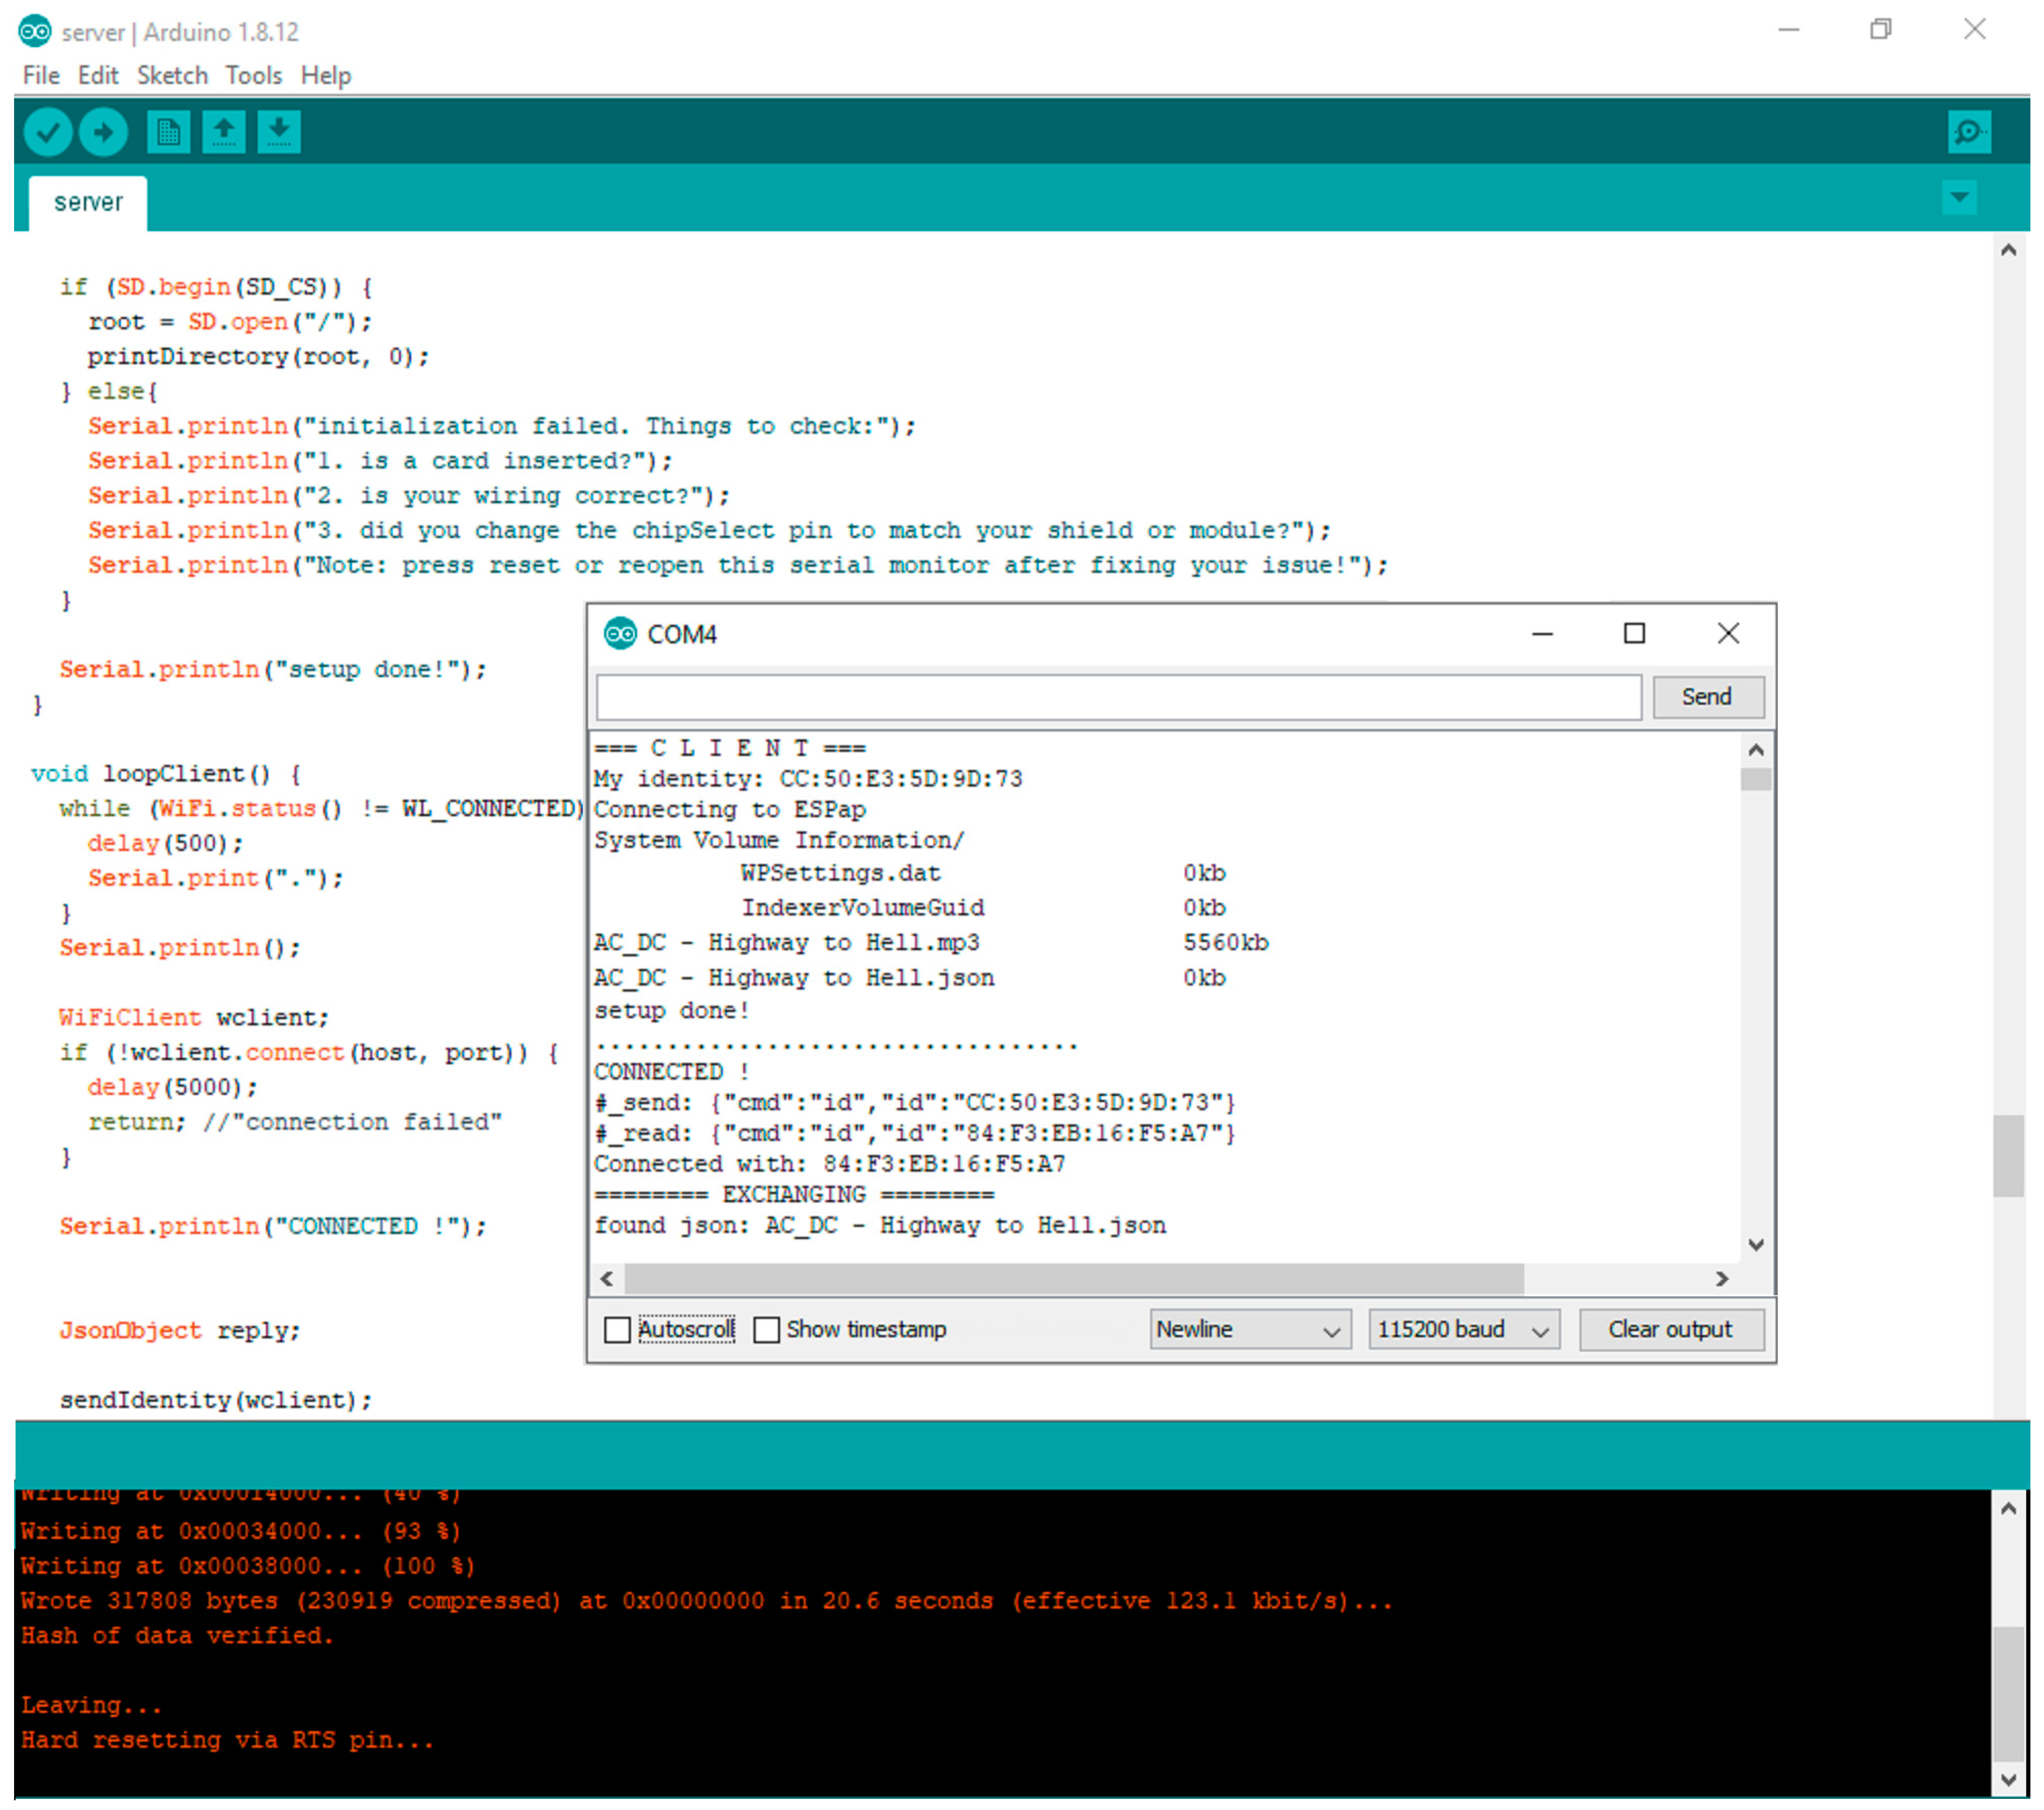Click the Arduino logo in main title bar
This screenshot has width=2044, height=1810.
(35, 31)
